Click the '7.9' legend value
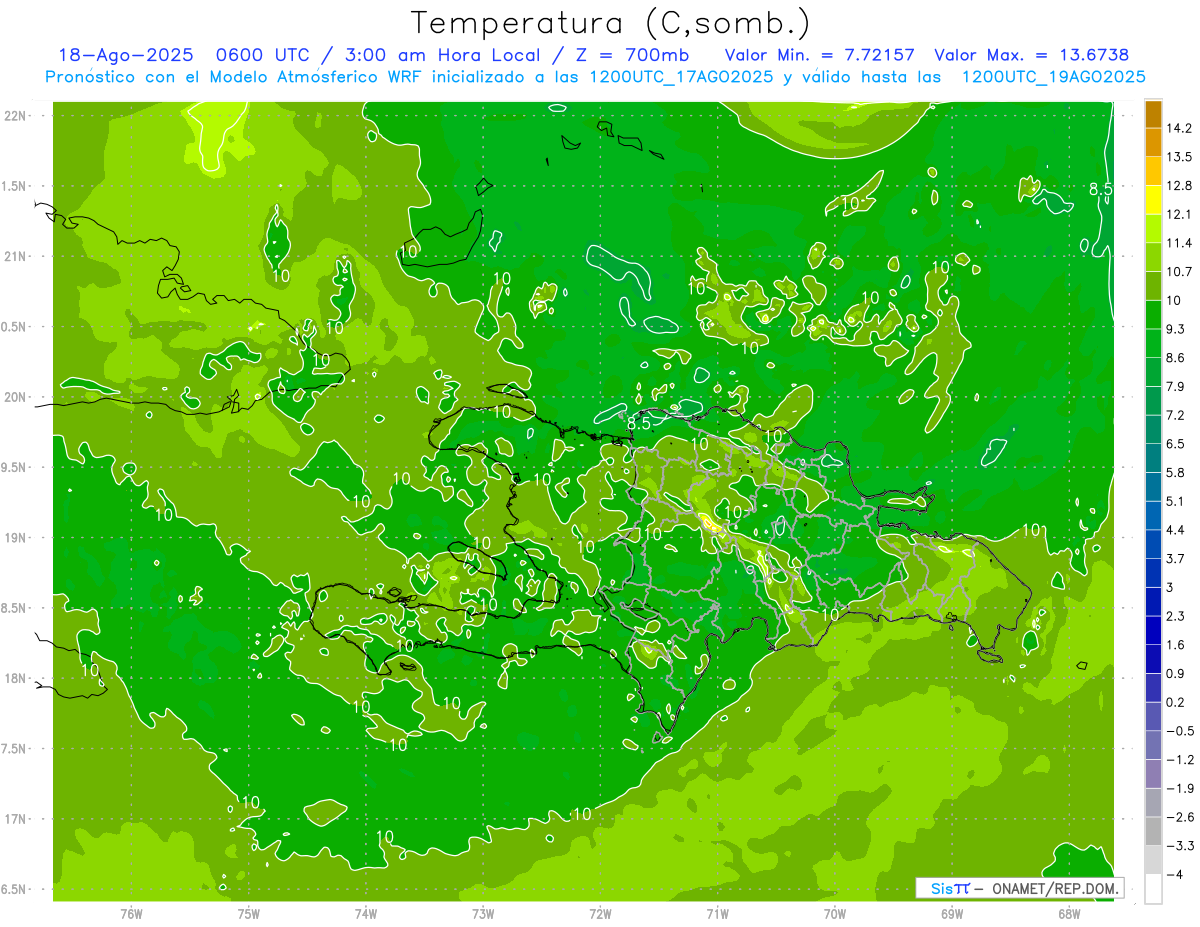The height and width of the screenshot is (927, 1200). coord(1177,387)
